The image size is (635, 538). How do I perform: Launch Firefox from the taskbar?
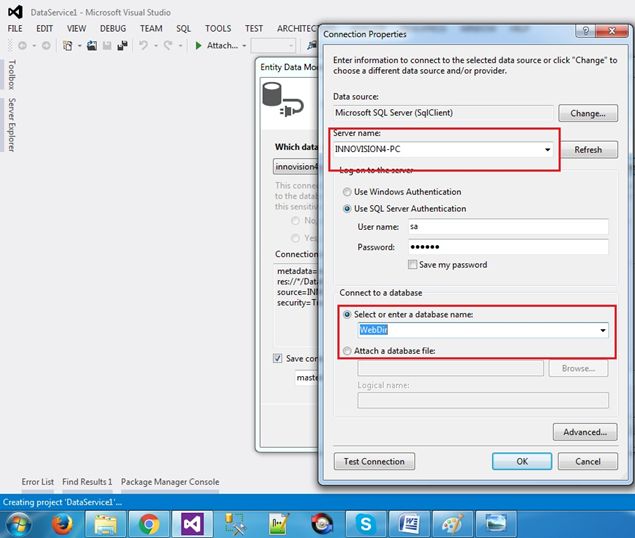62,524
